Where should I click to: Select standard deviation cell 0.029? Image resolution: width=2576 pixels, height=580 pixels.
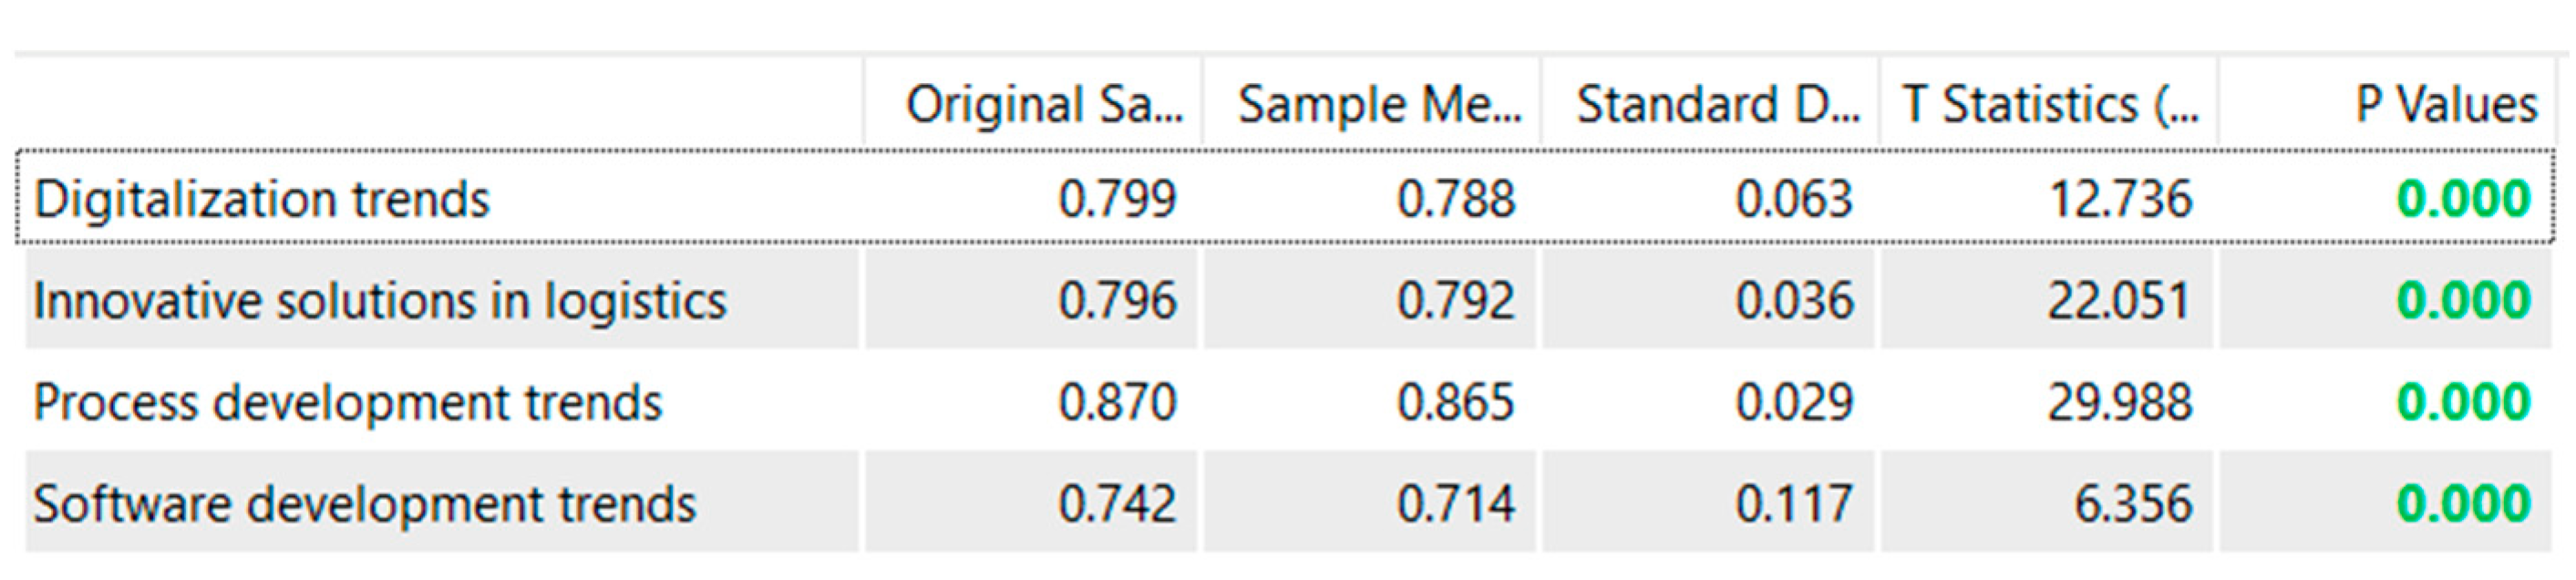point(1794,403)
